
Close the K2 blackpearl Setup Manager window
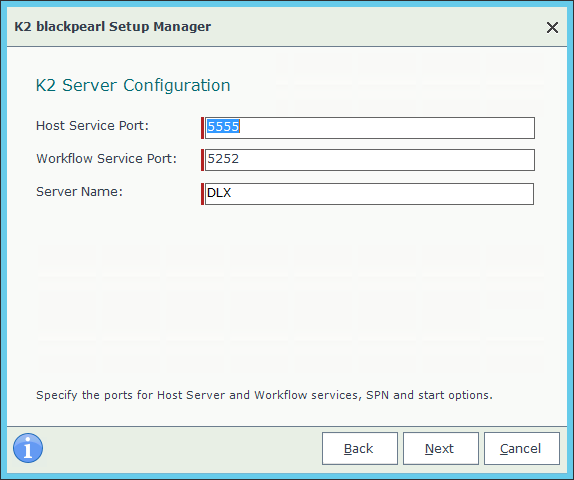pos(552,27)
